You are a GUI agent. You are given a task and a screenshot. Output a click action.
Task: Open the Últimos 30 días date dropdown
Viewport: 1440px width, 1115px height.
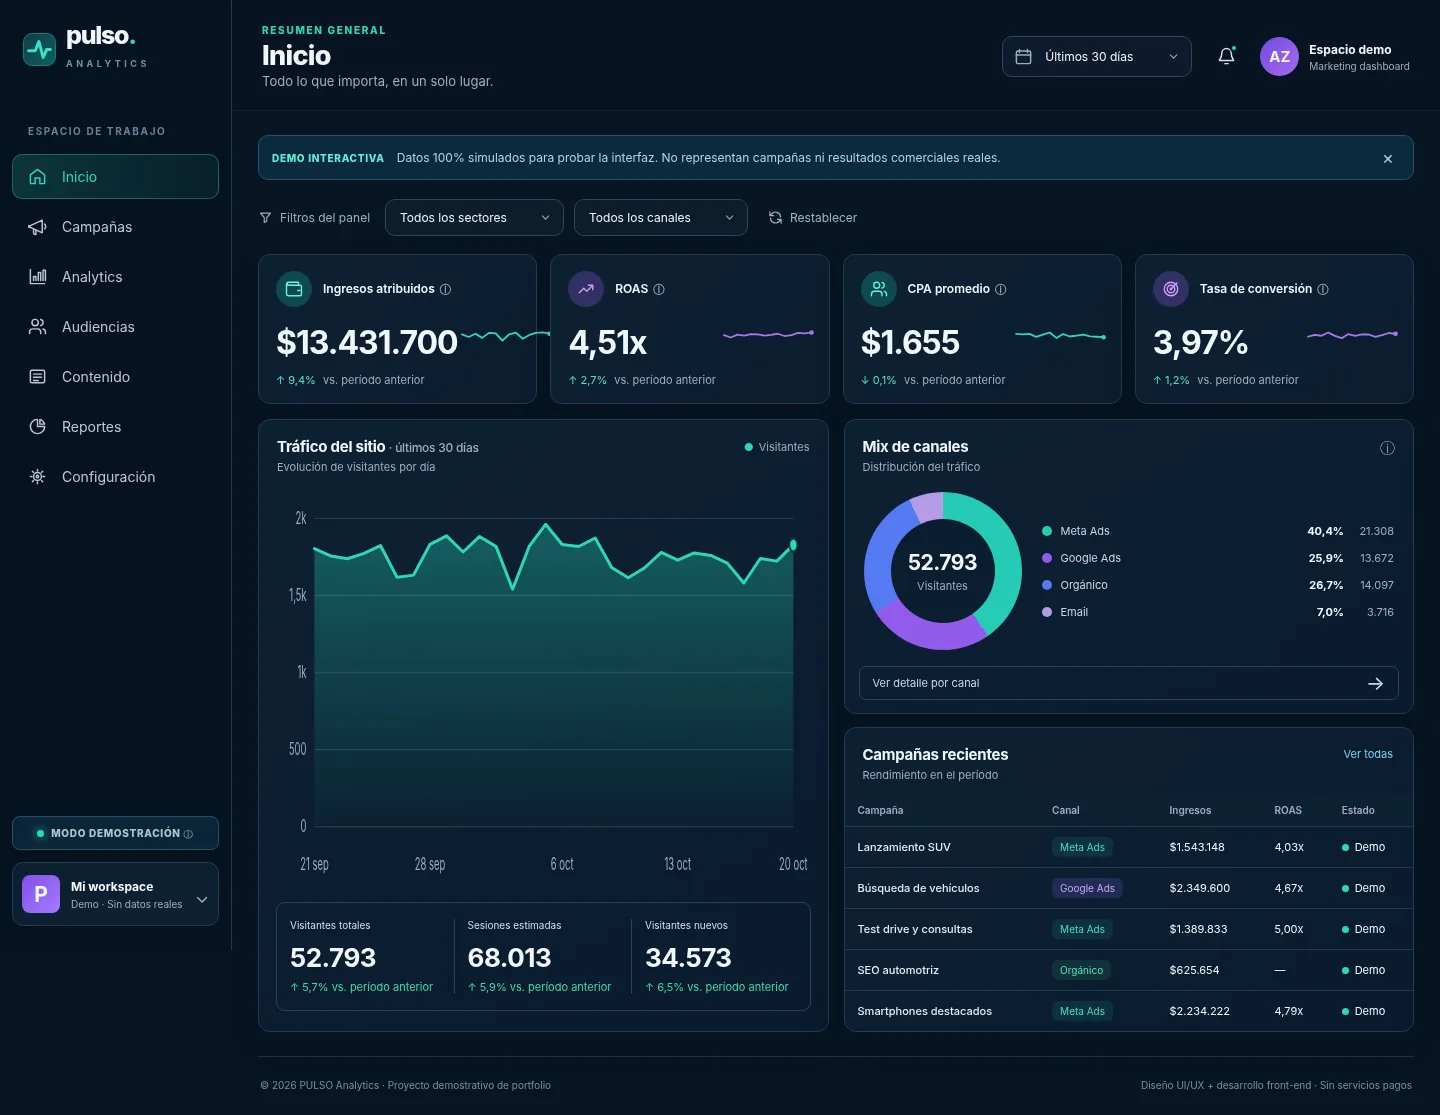1097,57
